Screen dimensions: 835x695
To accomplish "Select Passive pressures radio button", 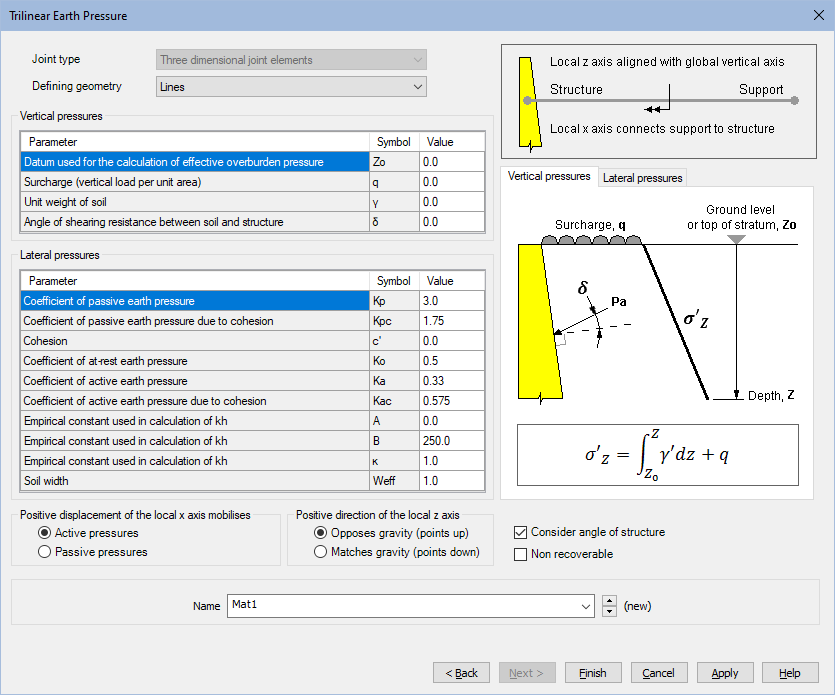I will point(44,552).
